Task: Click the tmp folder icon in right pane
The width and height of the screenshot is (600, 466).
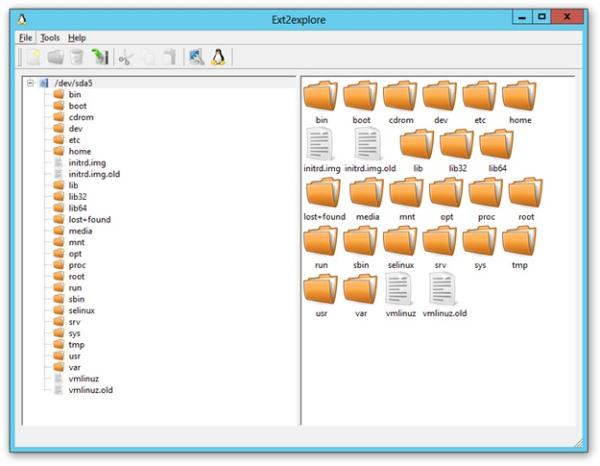Action: [520, 241]
